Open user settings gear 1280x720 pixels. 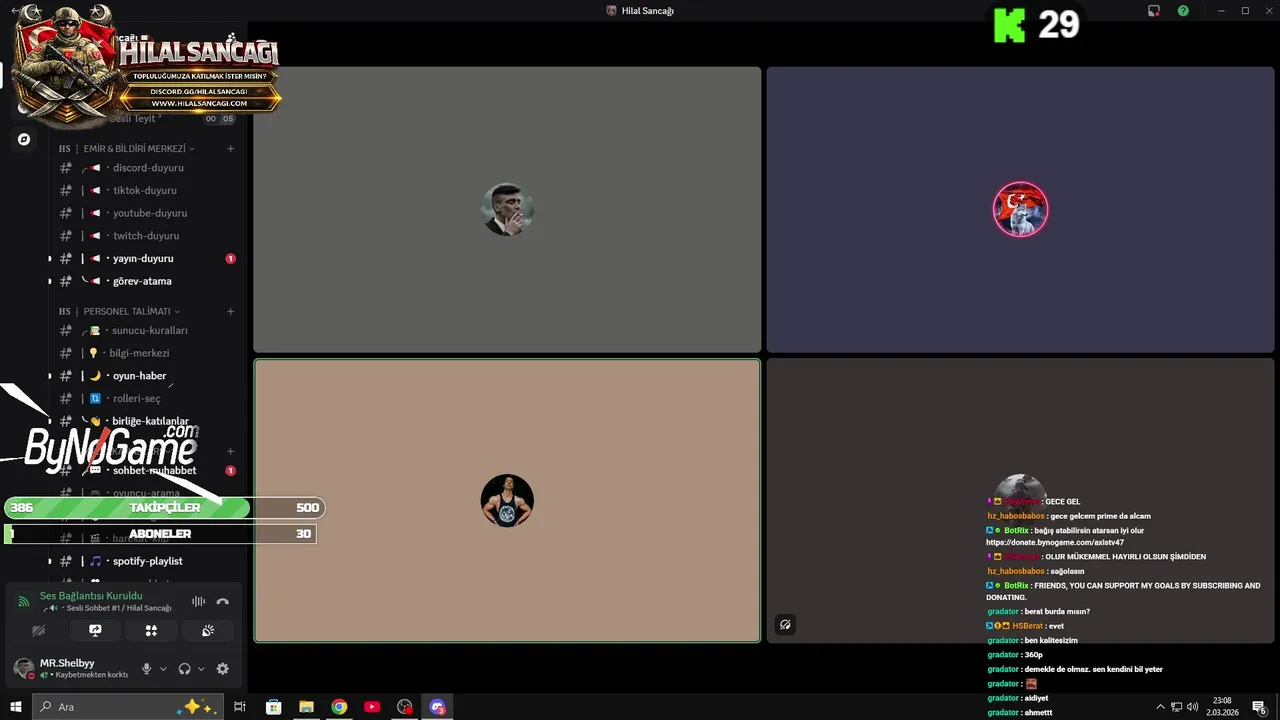[x=222, y=669]
